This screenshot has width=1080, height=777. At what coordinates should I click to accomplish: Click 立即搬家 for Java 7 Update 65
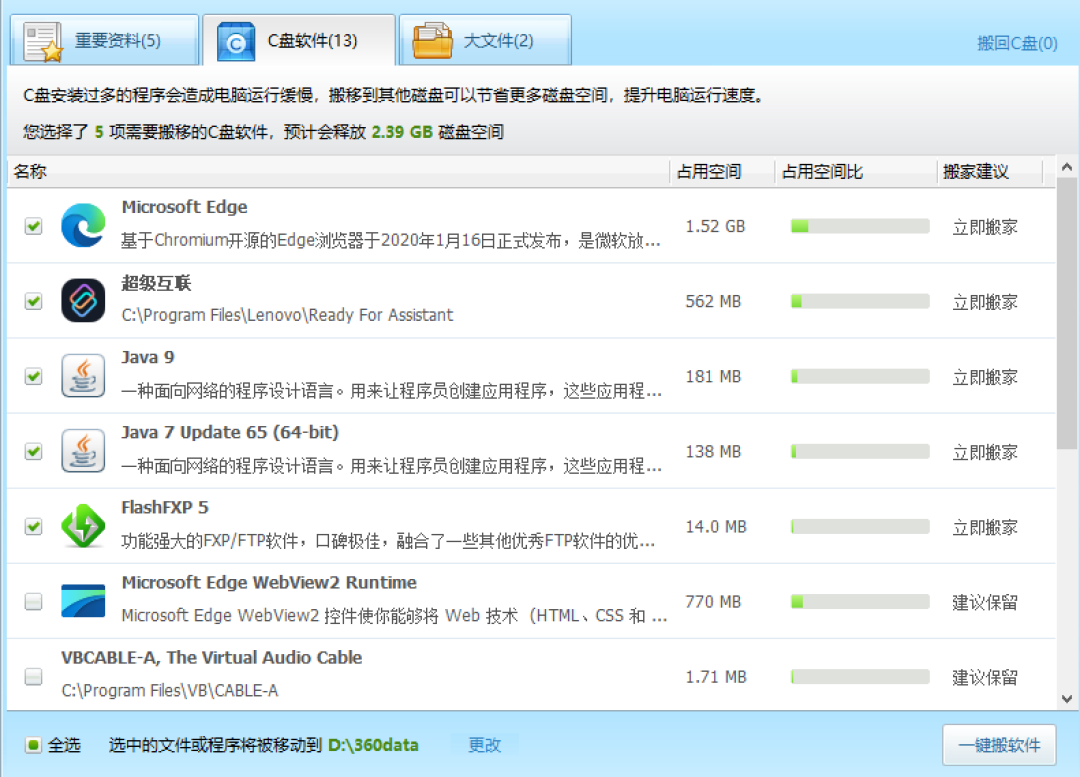point(985,452)
